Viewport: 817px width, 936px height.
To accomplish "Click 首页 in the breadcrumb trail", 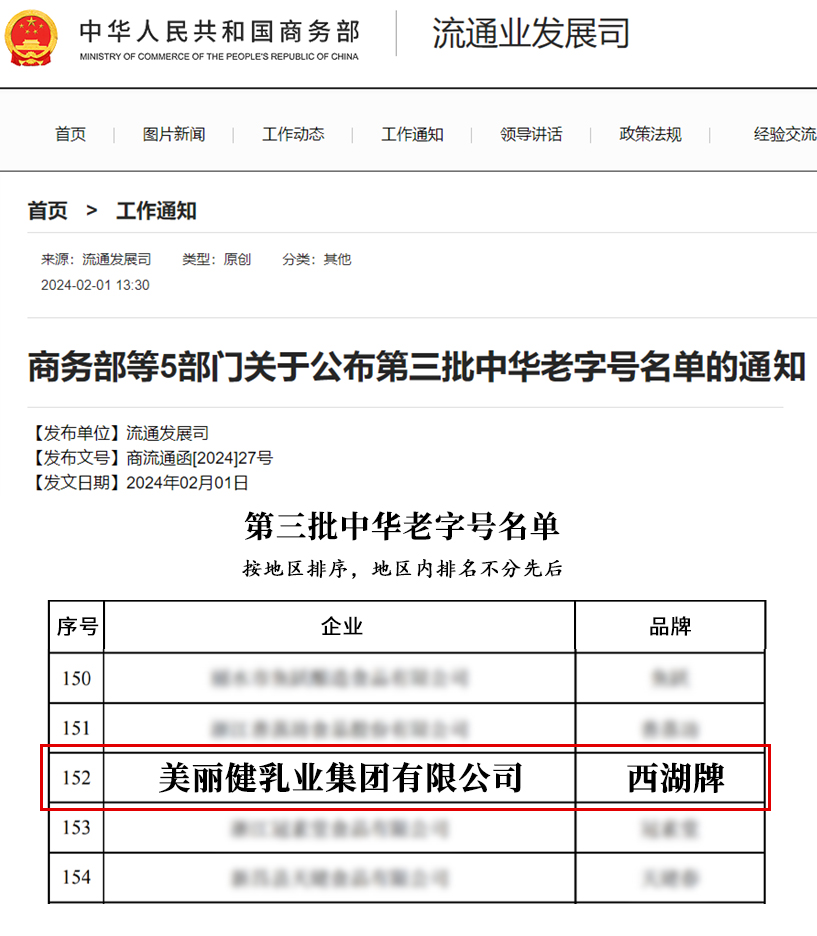I will [x=48, y=211].
